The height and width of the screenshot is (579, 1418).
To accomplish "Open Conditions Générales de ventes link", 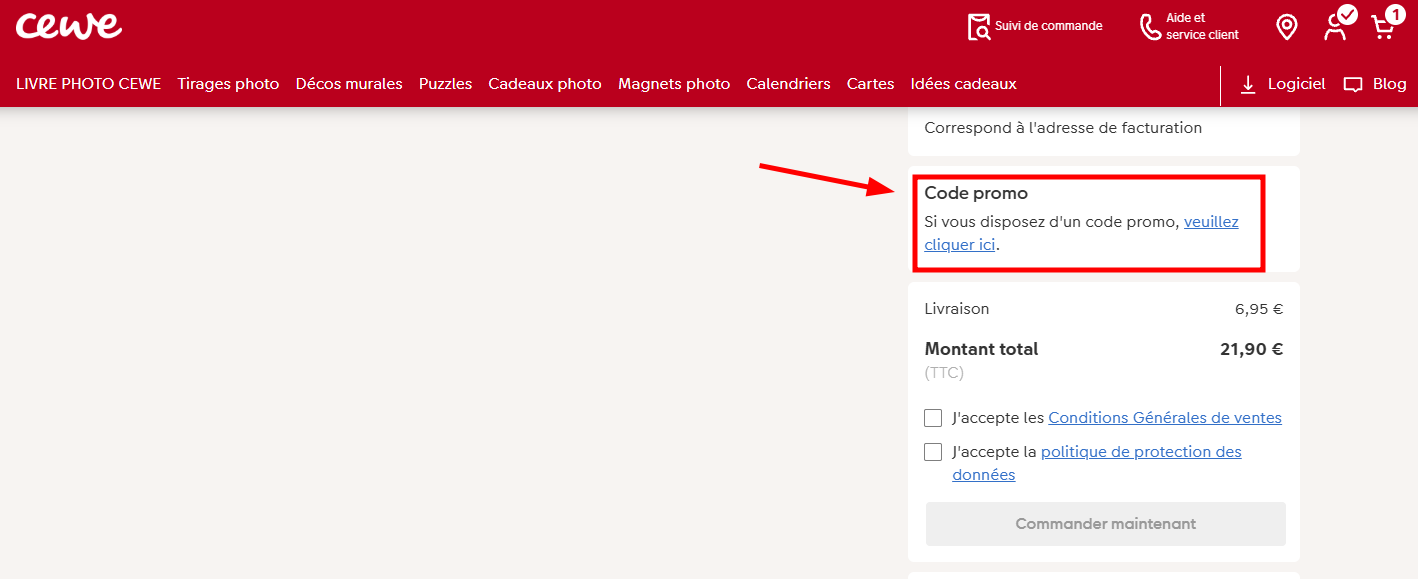I will (x=1164, y=418).
